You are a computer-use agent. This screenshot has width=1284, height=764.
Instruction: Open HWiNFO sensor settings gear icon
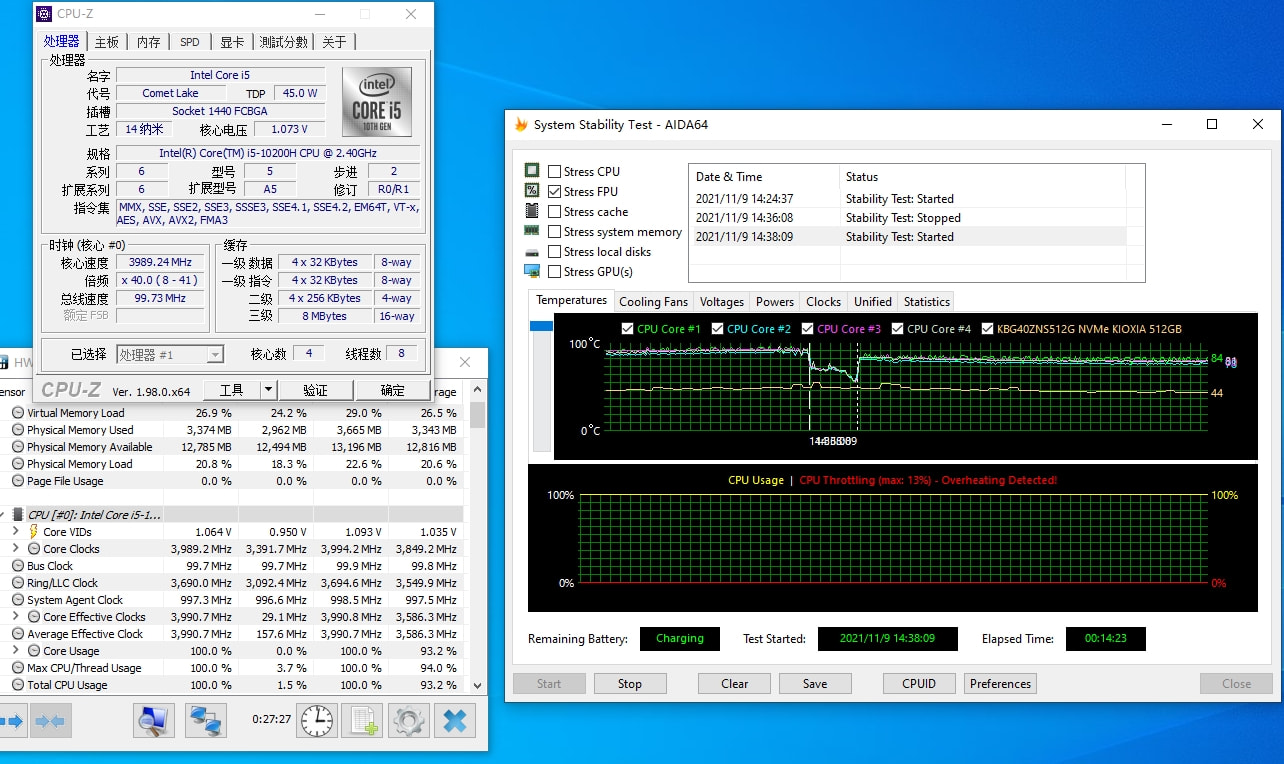408,720
